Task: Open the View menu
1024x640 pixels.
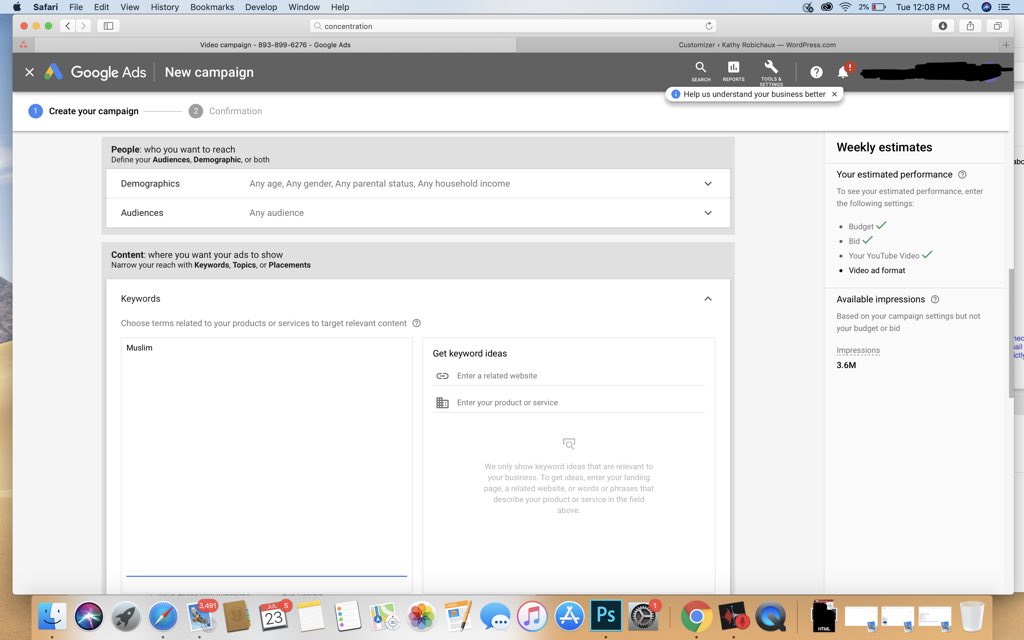Action: point(129,7)
